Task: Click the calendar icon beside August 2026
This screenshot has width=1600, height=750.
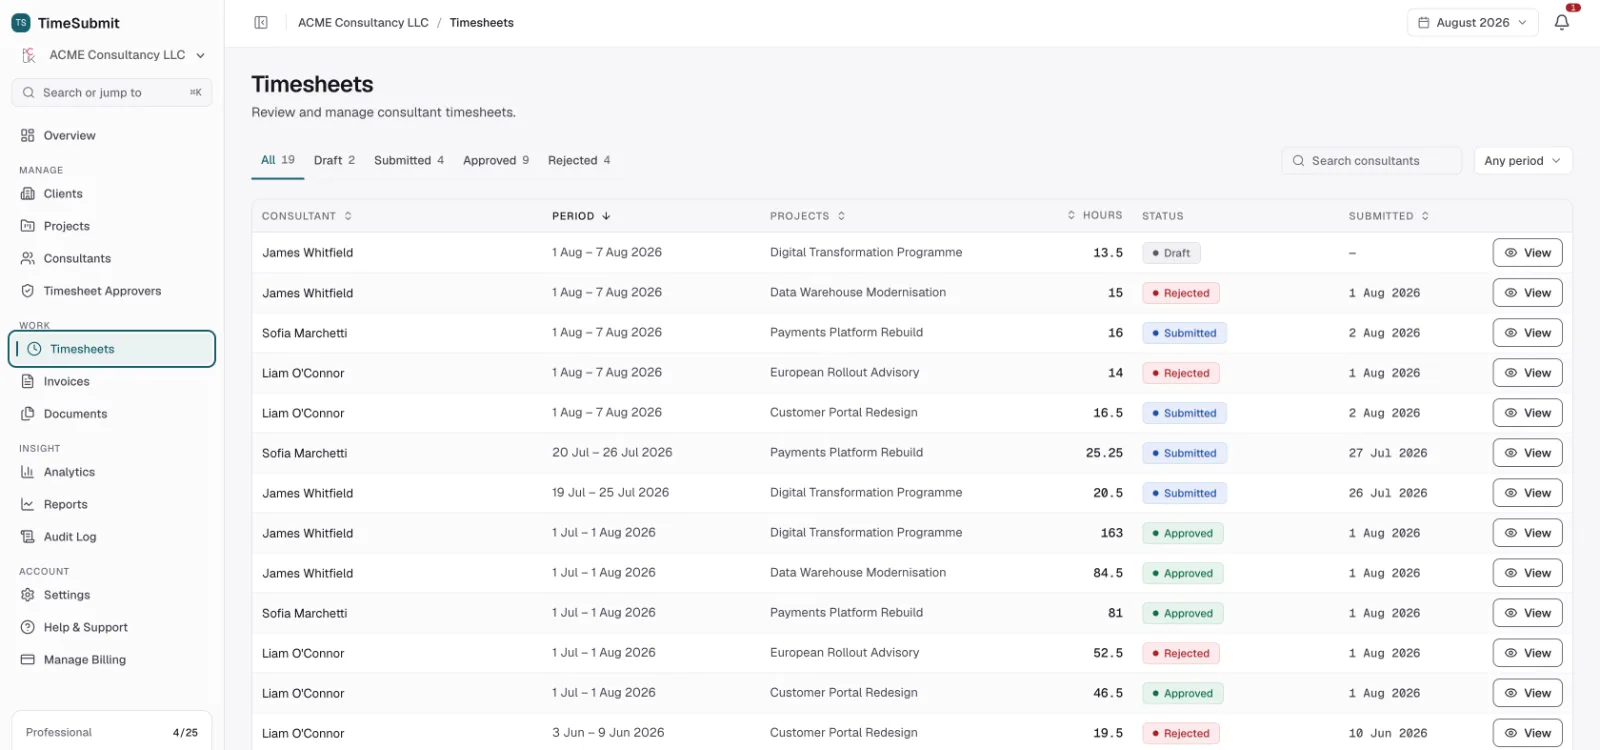Action: 1424,23
